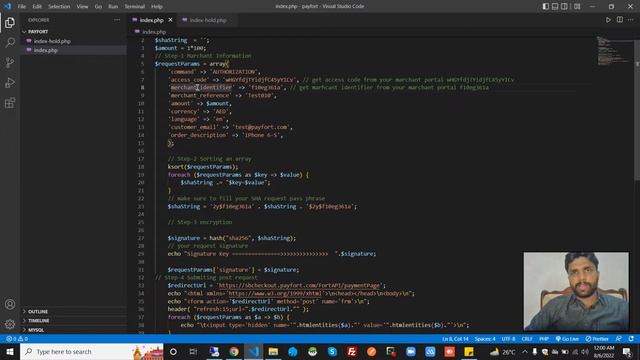Click the Windows taskbar search box
Screen dimensions: 640x360
(x=92, y=351)
